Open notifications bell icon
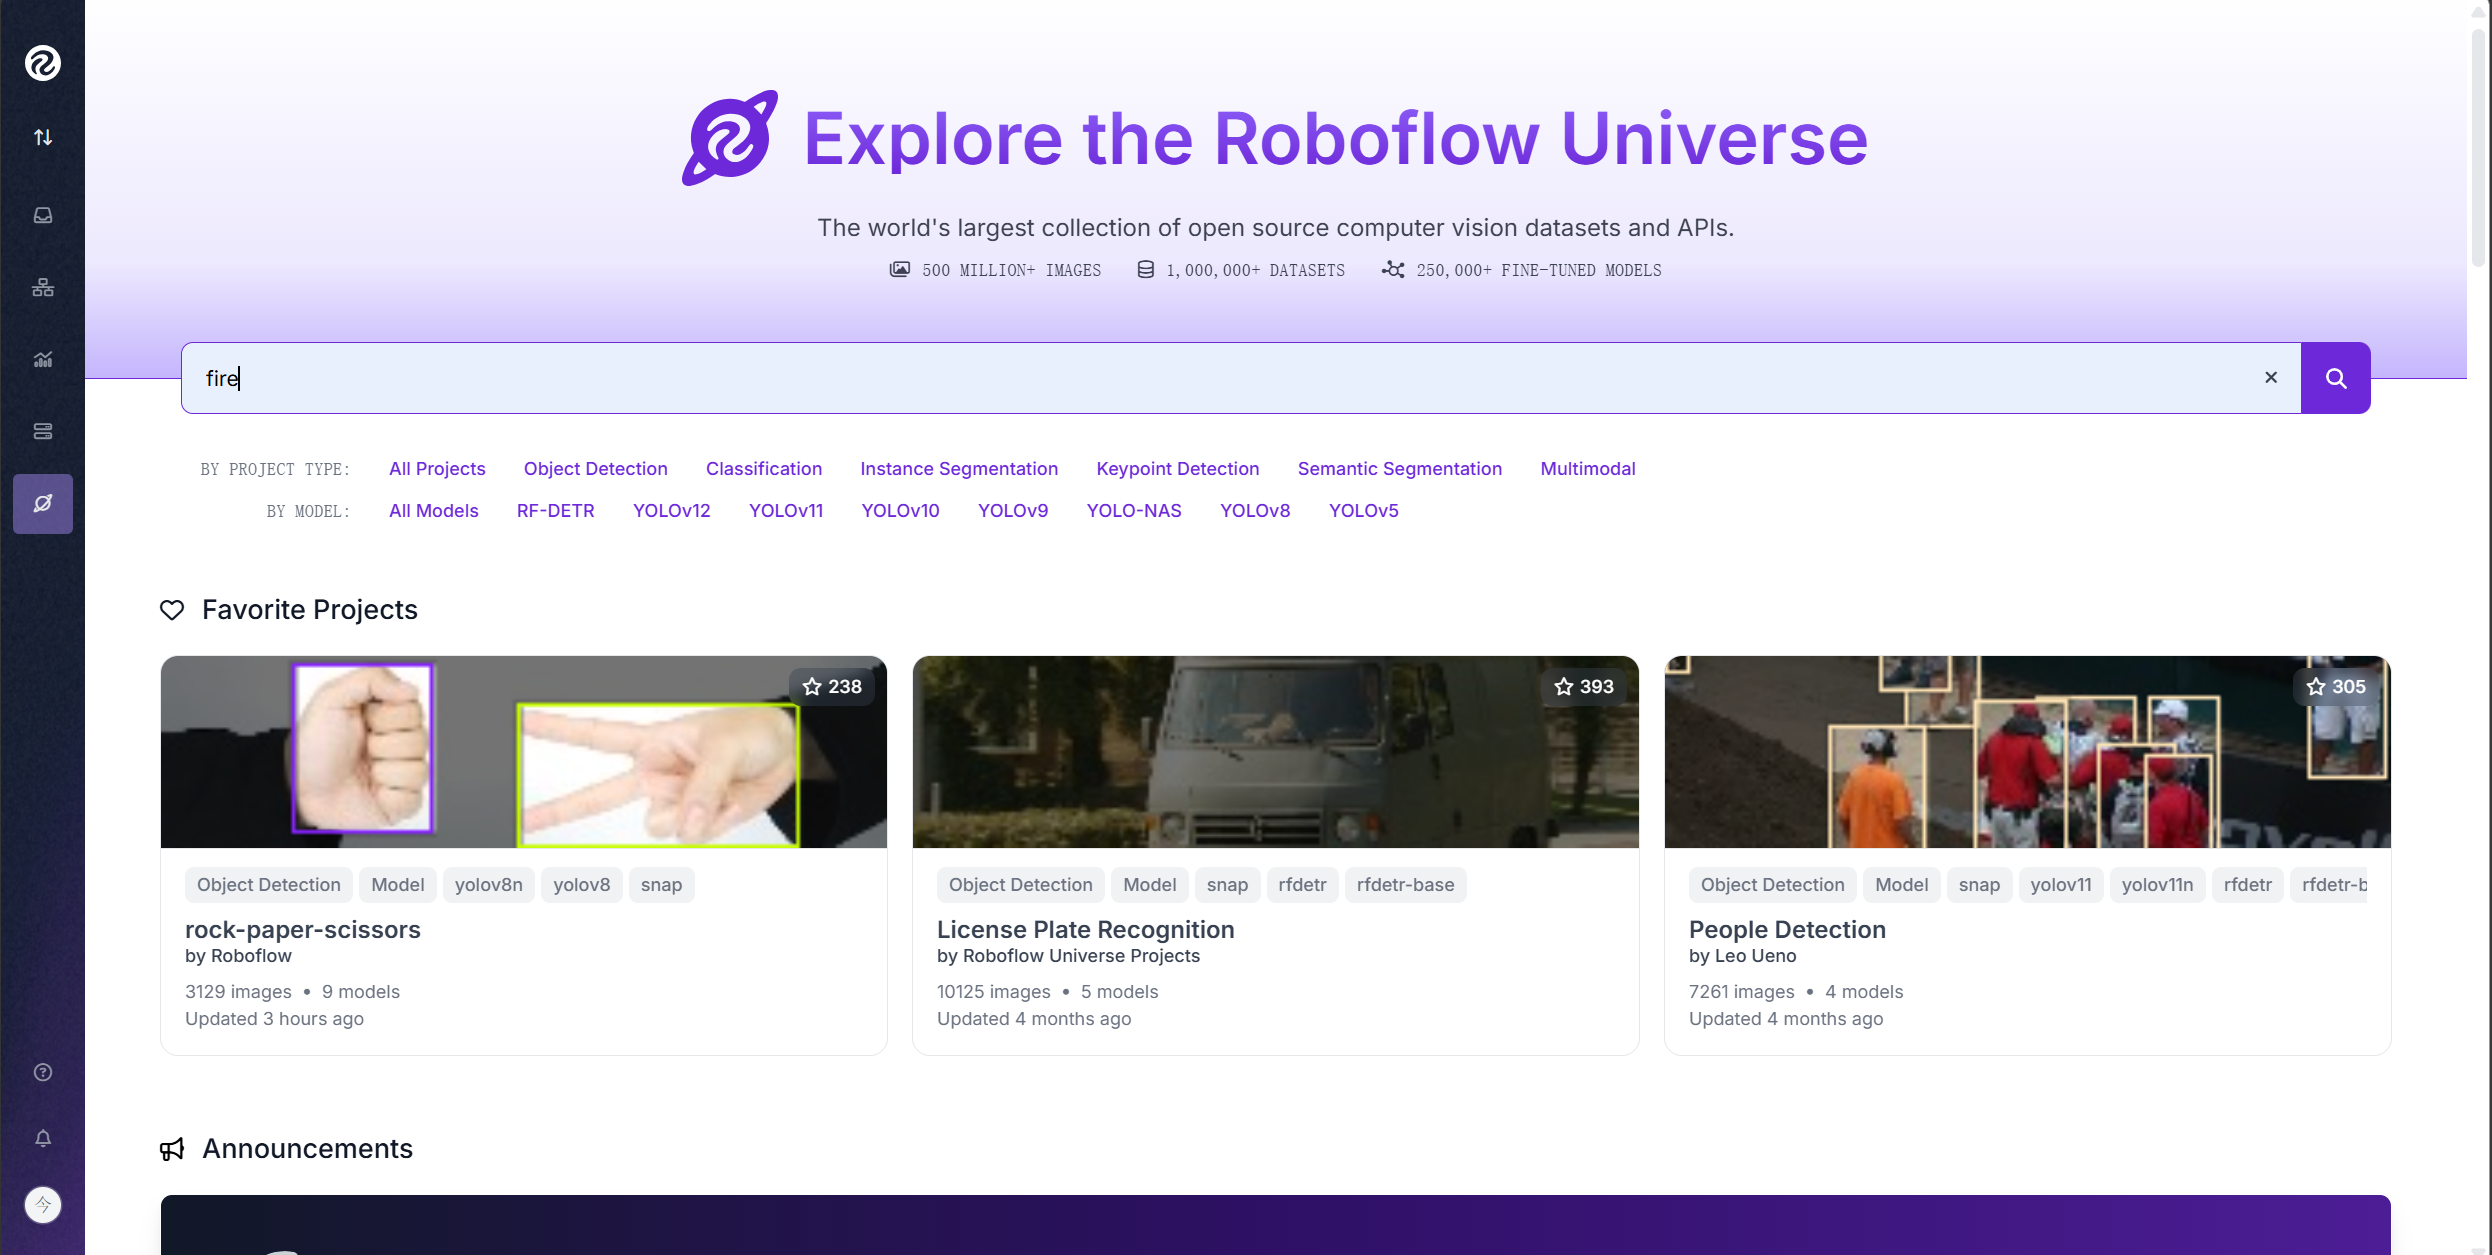This screenshot has width=2492, height=1255. pos(43,1138)
